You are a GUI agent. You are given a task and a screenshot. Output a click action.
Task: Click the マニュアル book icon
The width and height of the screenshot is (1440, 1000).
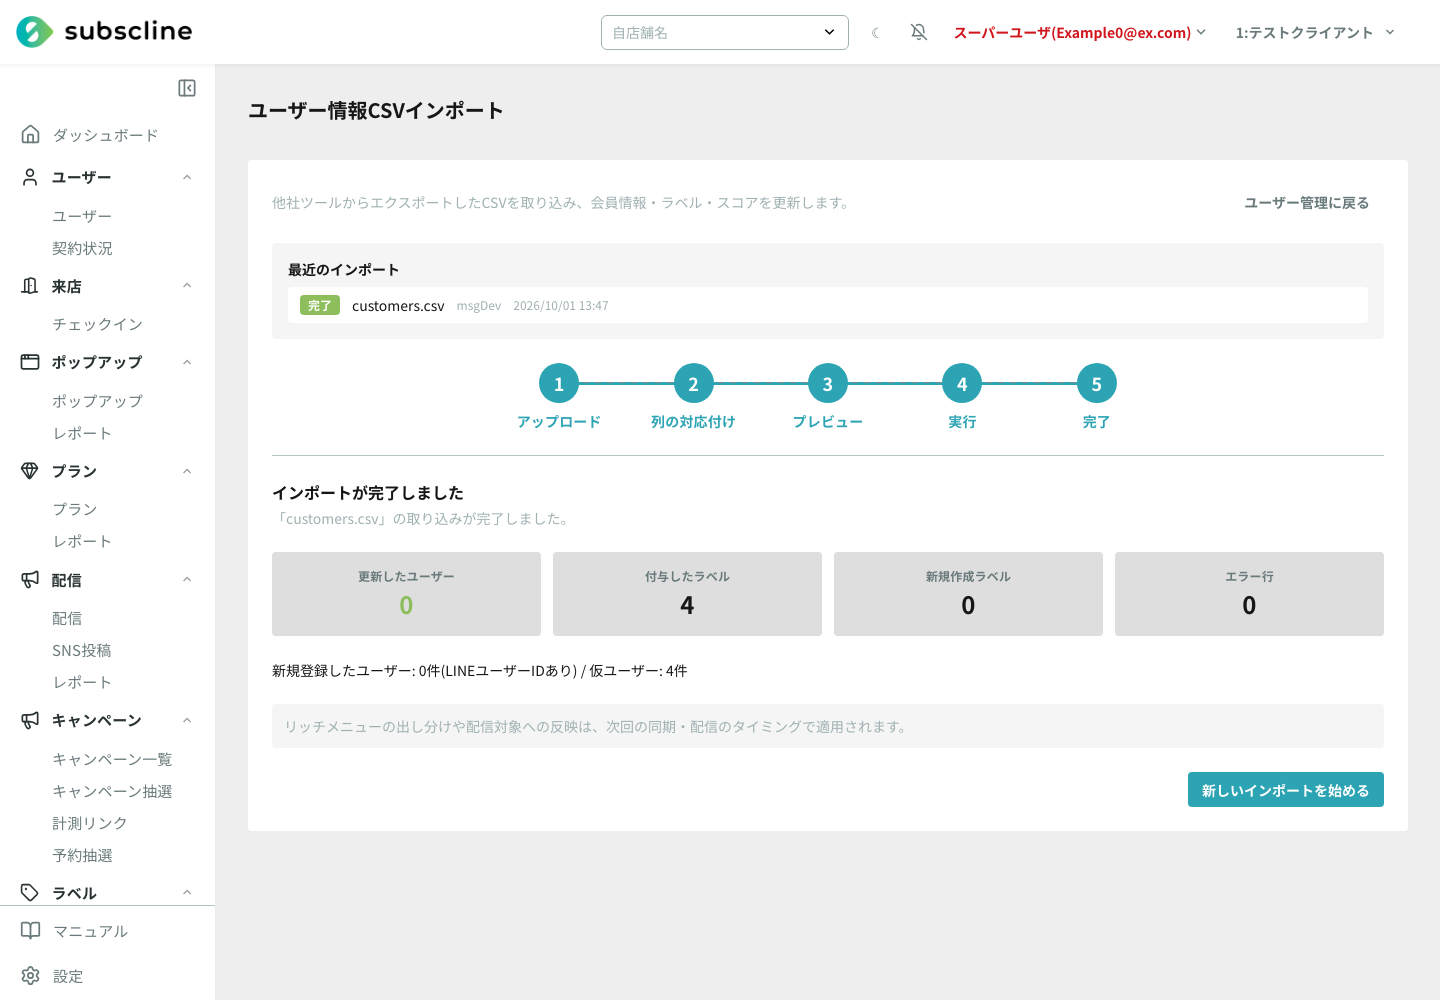pos(31,931)
